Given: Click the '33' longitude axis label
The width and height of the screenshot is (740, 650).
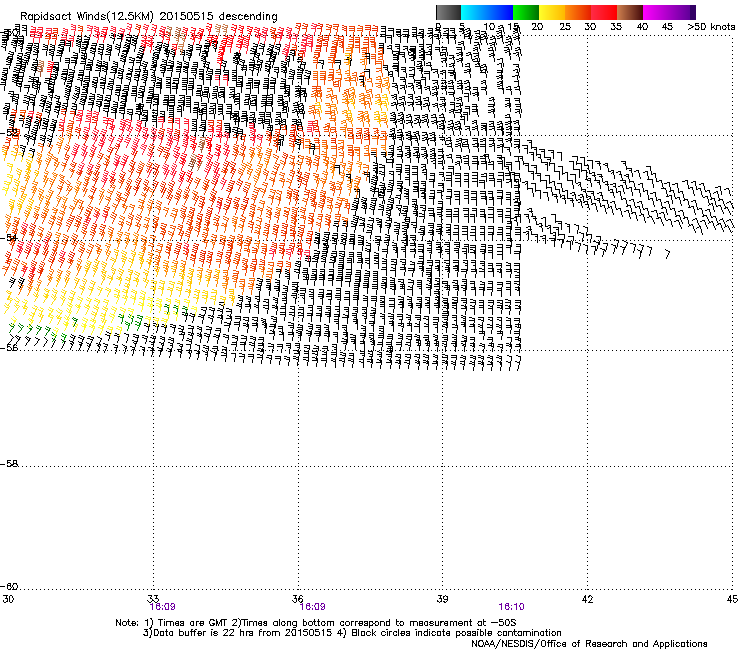Looking at the screenshot, I should (153, 599).
